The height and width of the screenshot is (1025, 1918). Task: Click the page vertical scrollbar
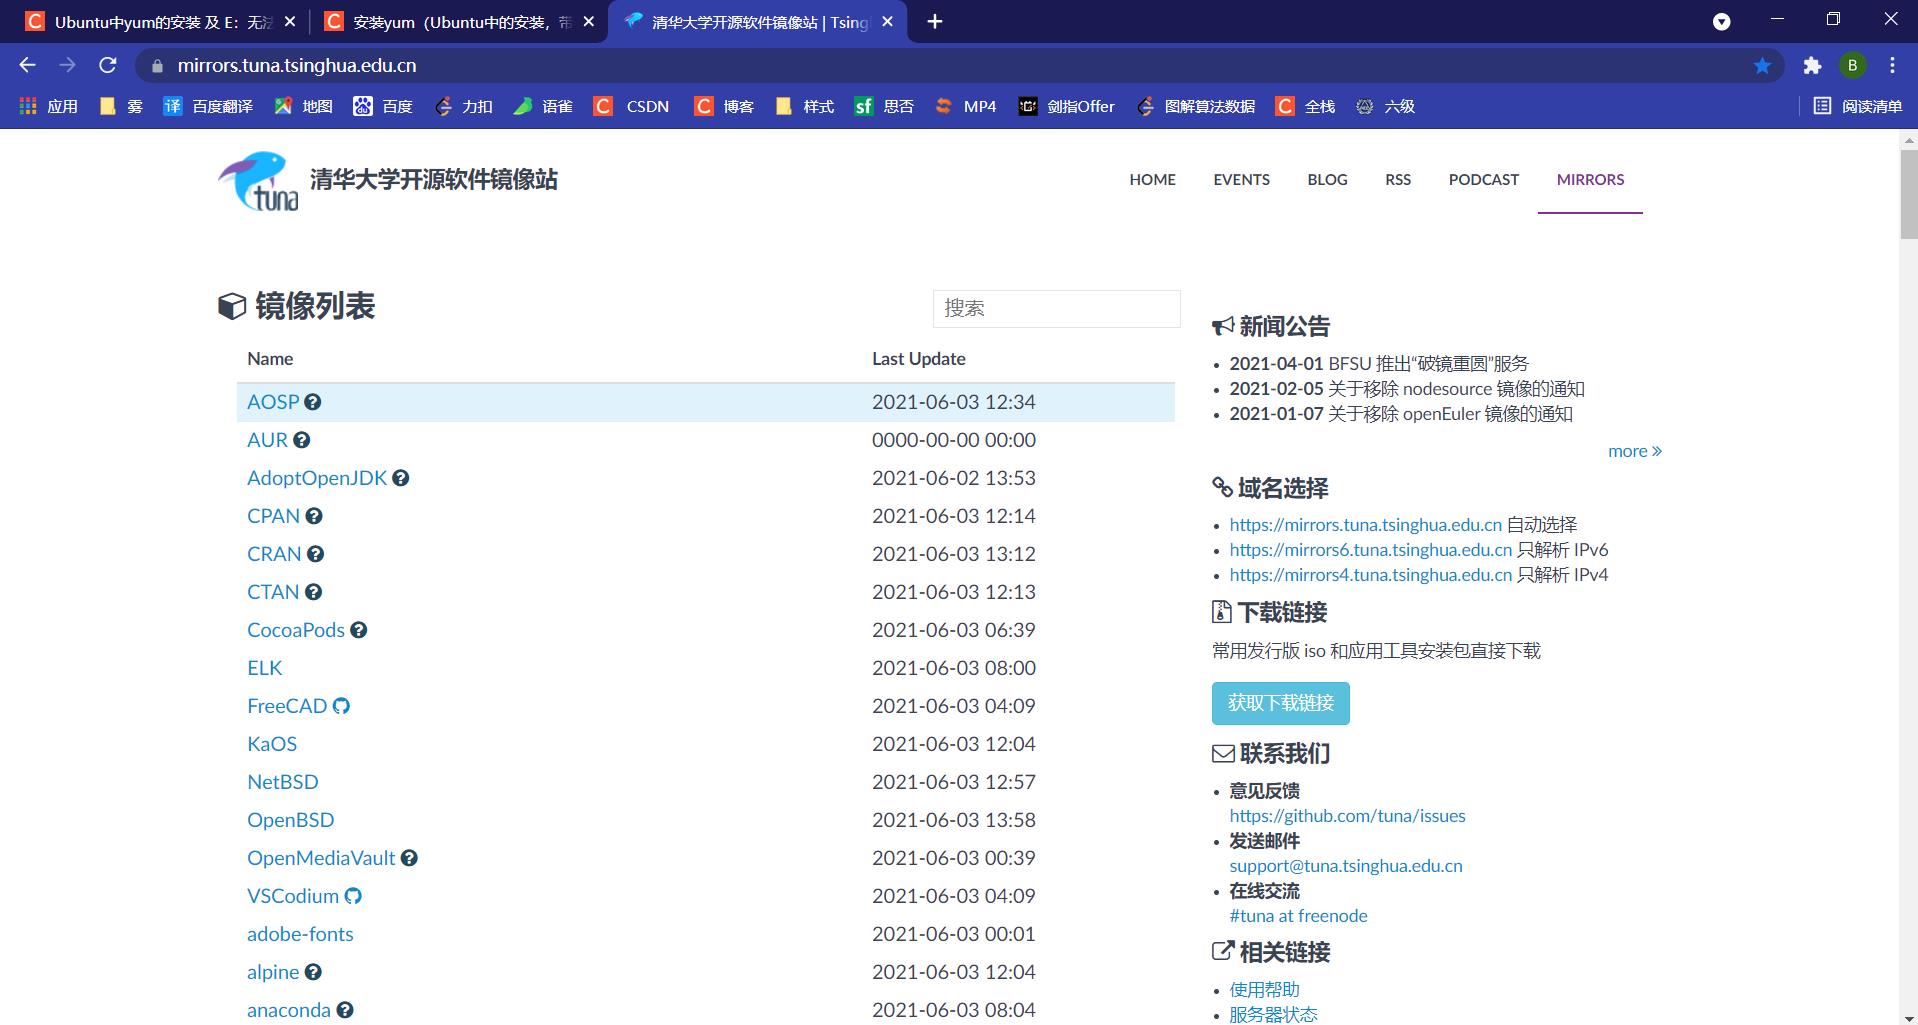tap(1908, 194)
